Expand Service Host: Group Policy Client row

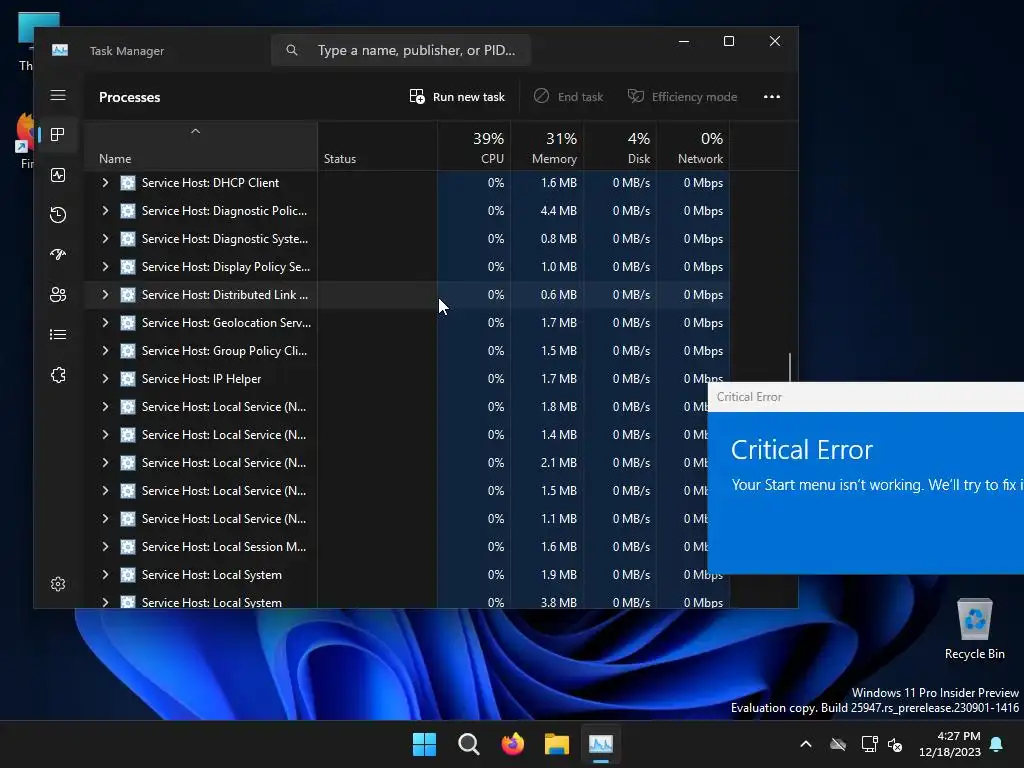tap(105, 351)
